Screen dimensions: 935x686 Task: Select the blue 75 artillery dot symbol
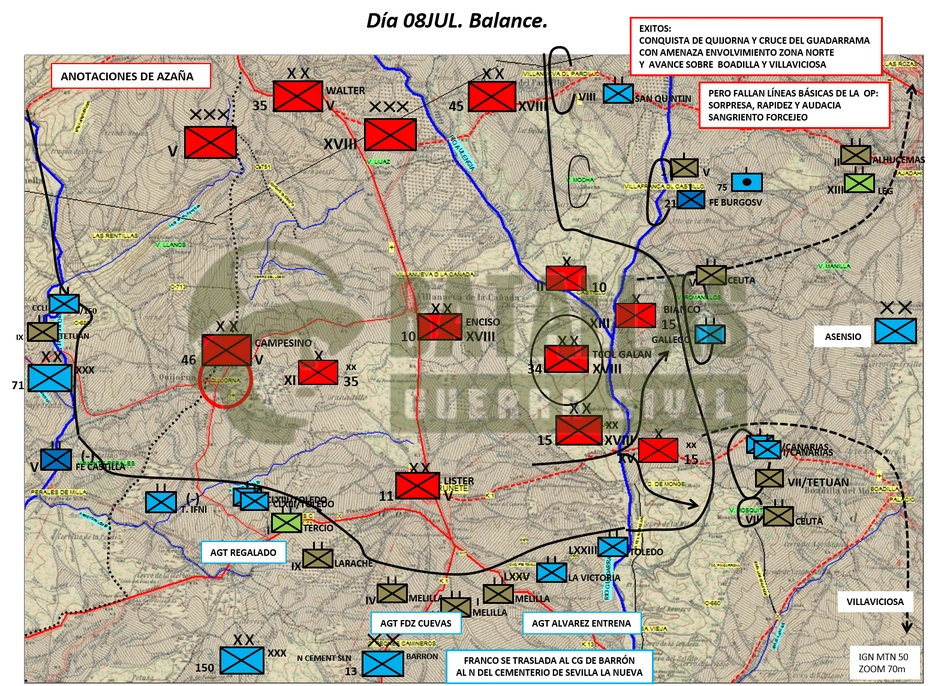pos(747,183)
